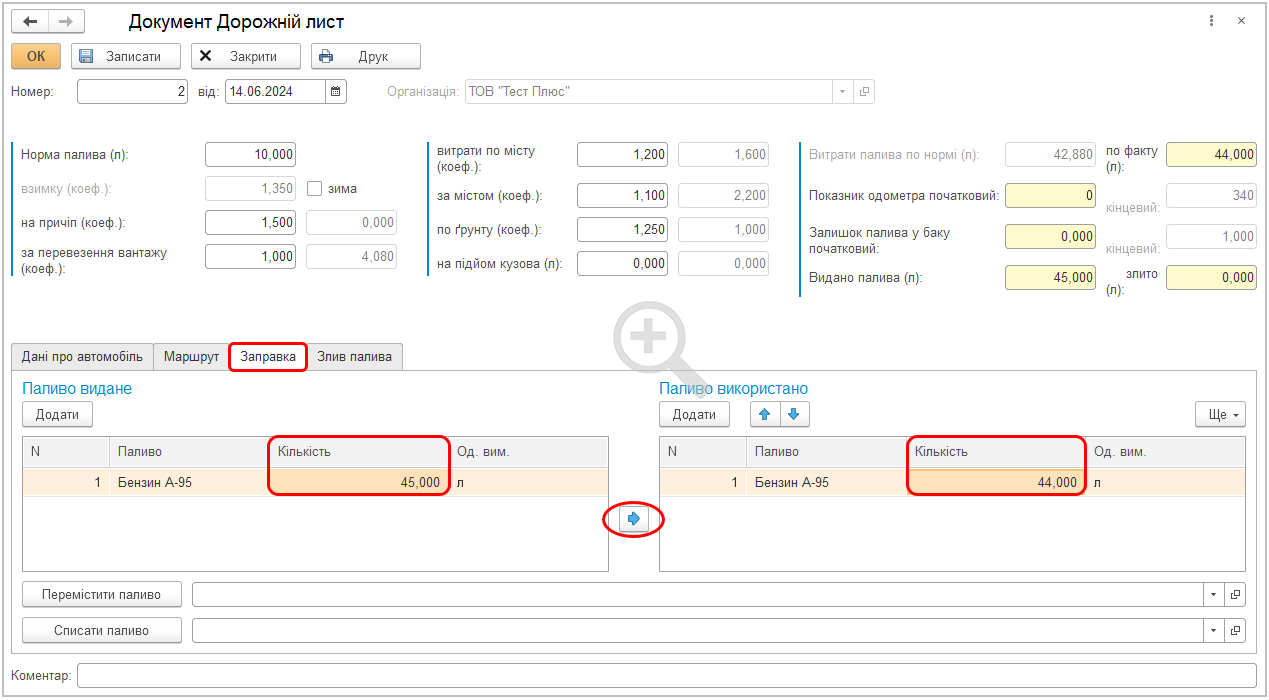This screenshot has height=700, width=1269.
Task: Expand the Перемістити паливо field dropdown
Action: tap(1215, 595)
